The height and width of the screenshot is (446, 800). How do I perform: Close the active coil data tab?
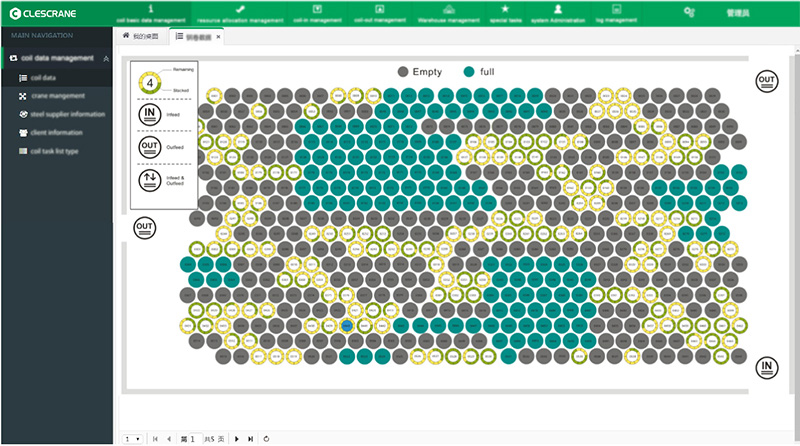[219, 37]
